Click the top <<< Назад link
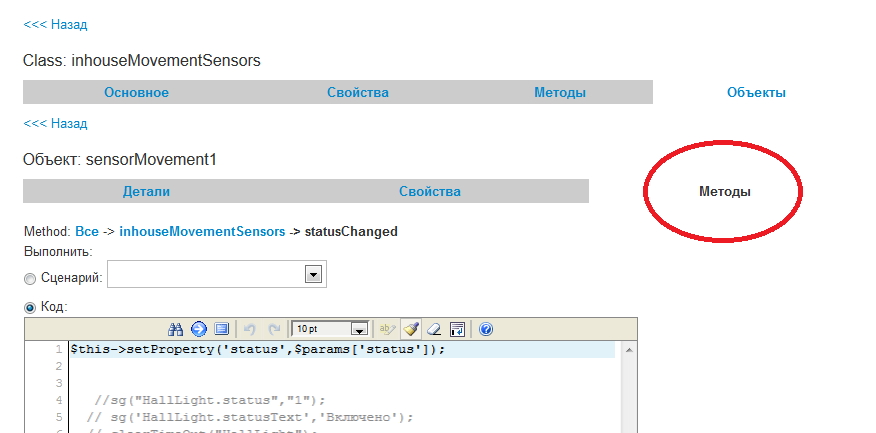Screen dimensions: 876x433 click(55, 24)
